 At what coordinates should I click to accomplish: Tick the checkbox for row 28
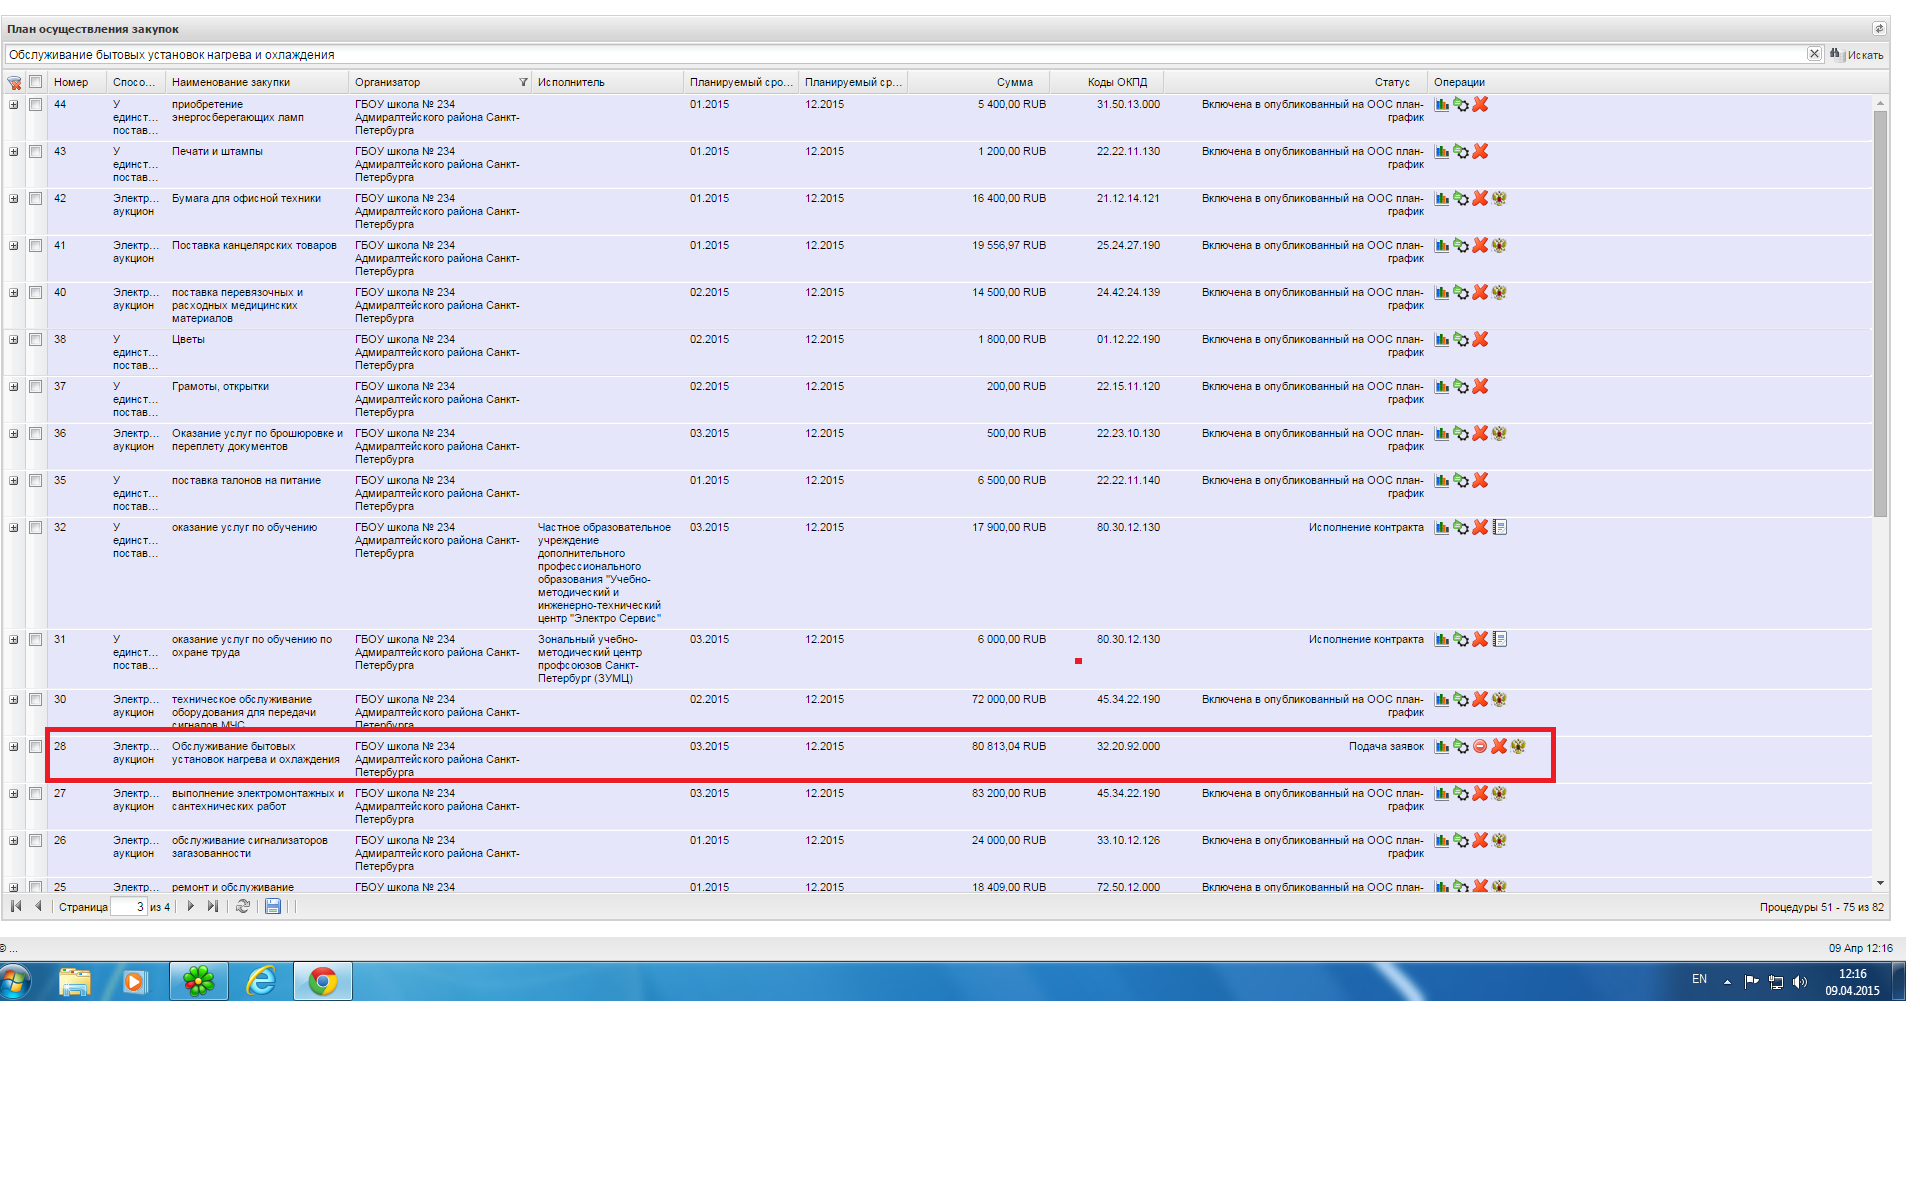pos(35,746)
